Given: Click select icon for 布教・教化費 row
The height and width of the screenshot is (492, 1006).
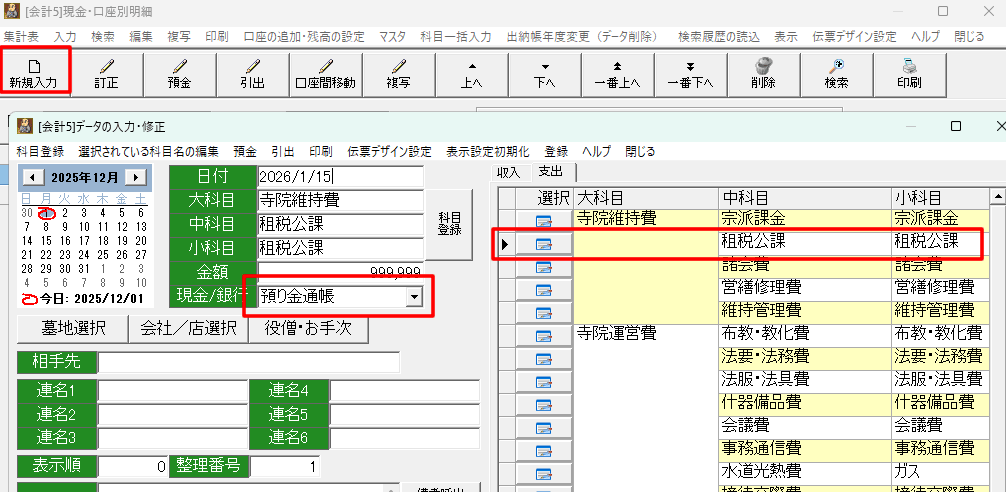Looking at the screenshot, I should point(544,335).
